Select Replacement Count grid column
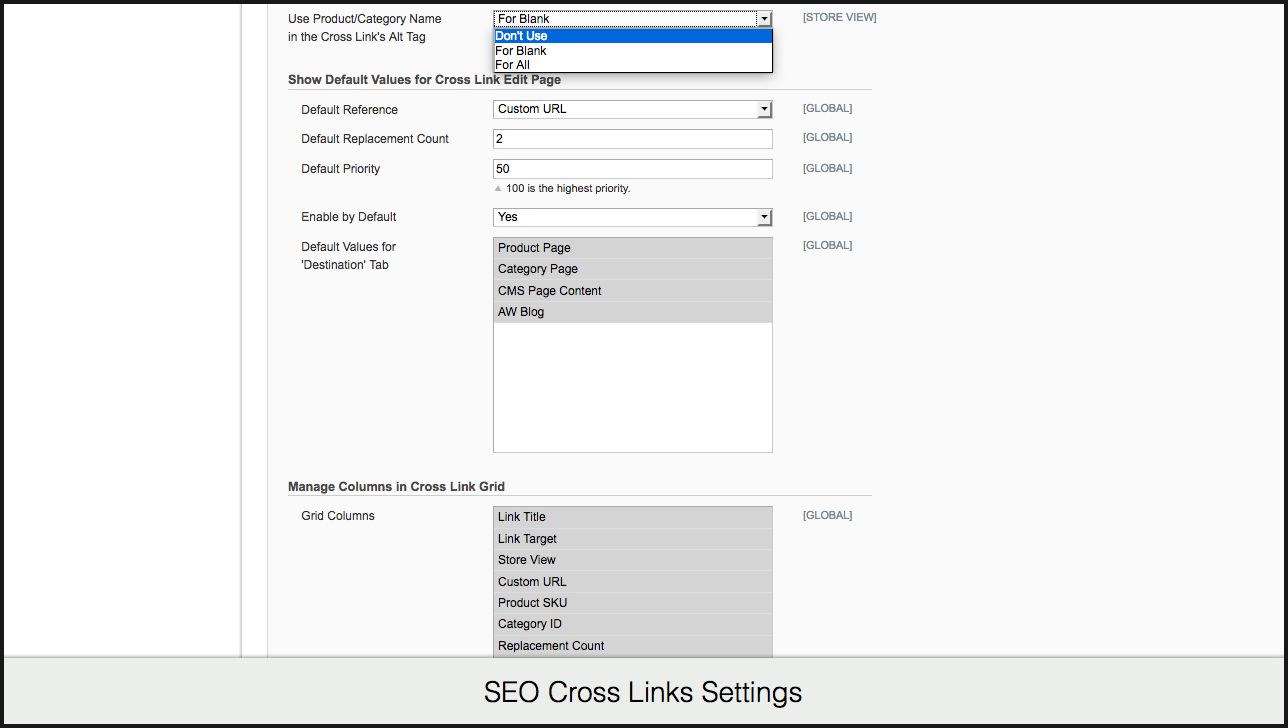This screenshot has width=1288, height=728. [632, 646]
